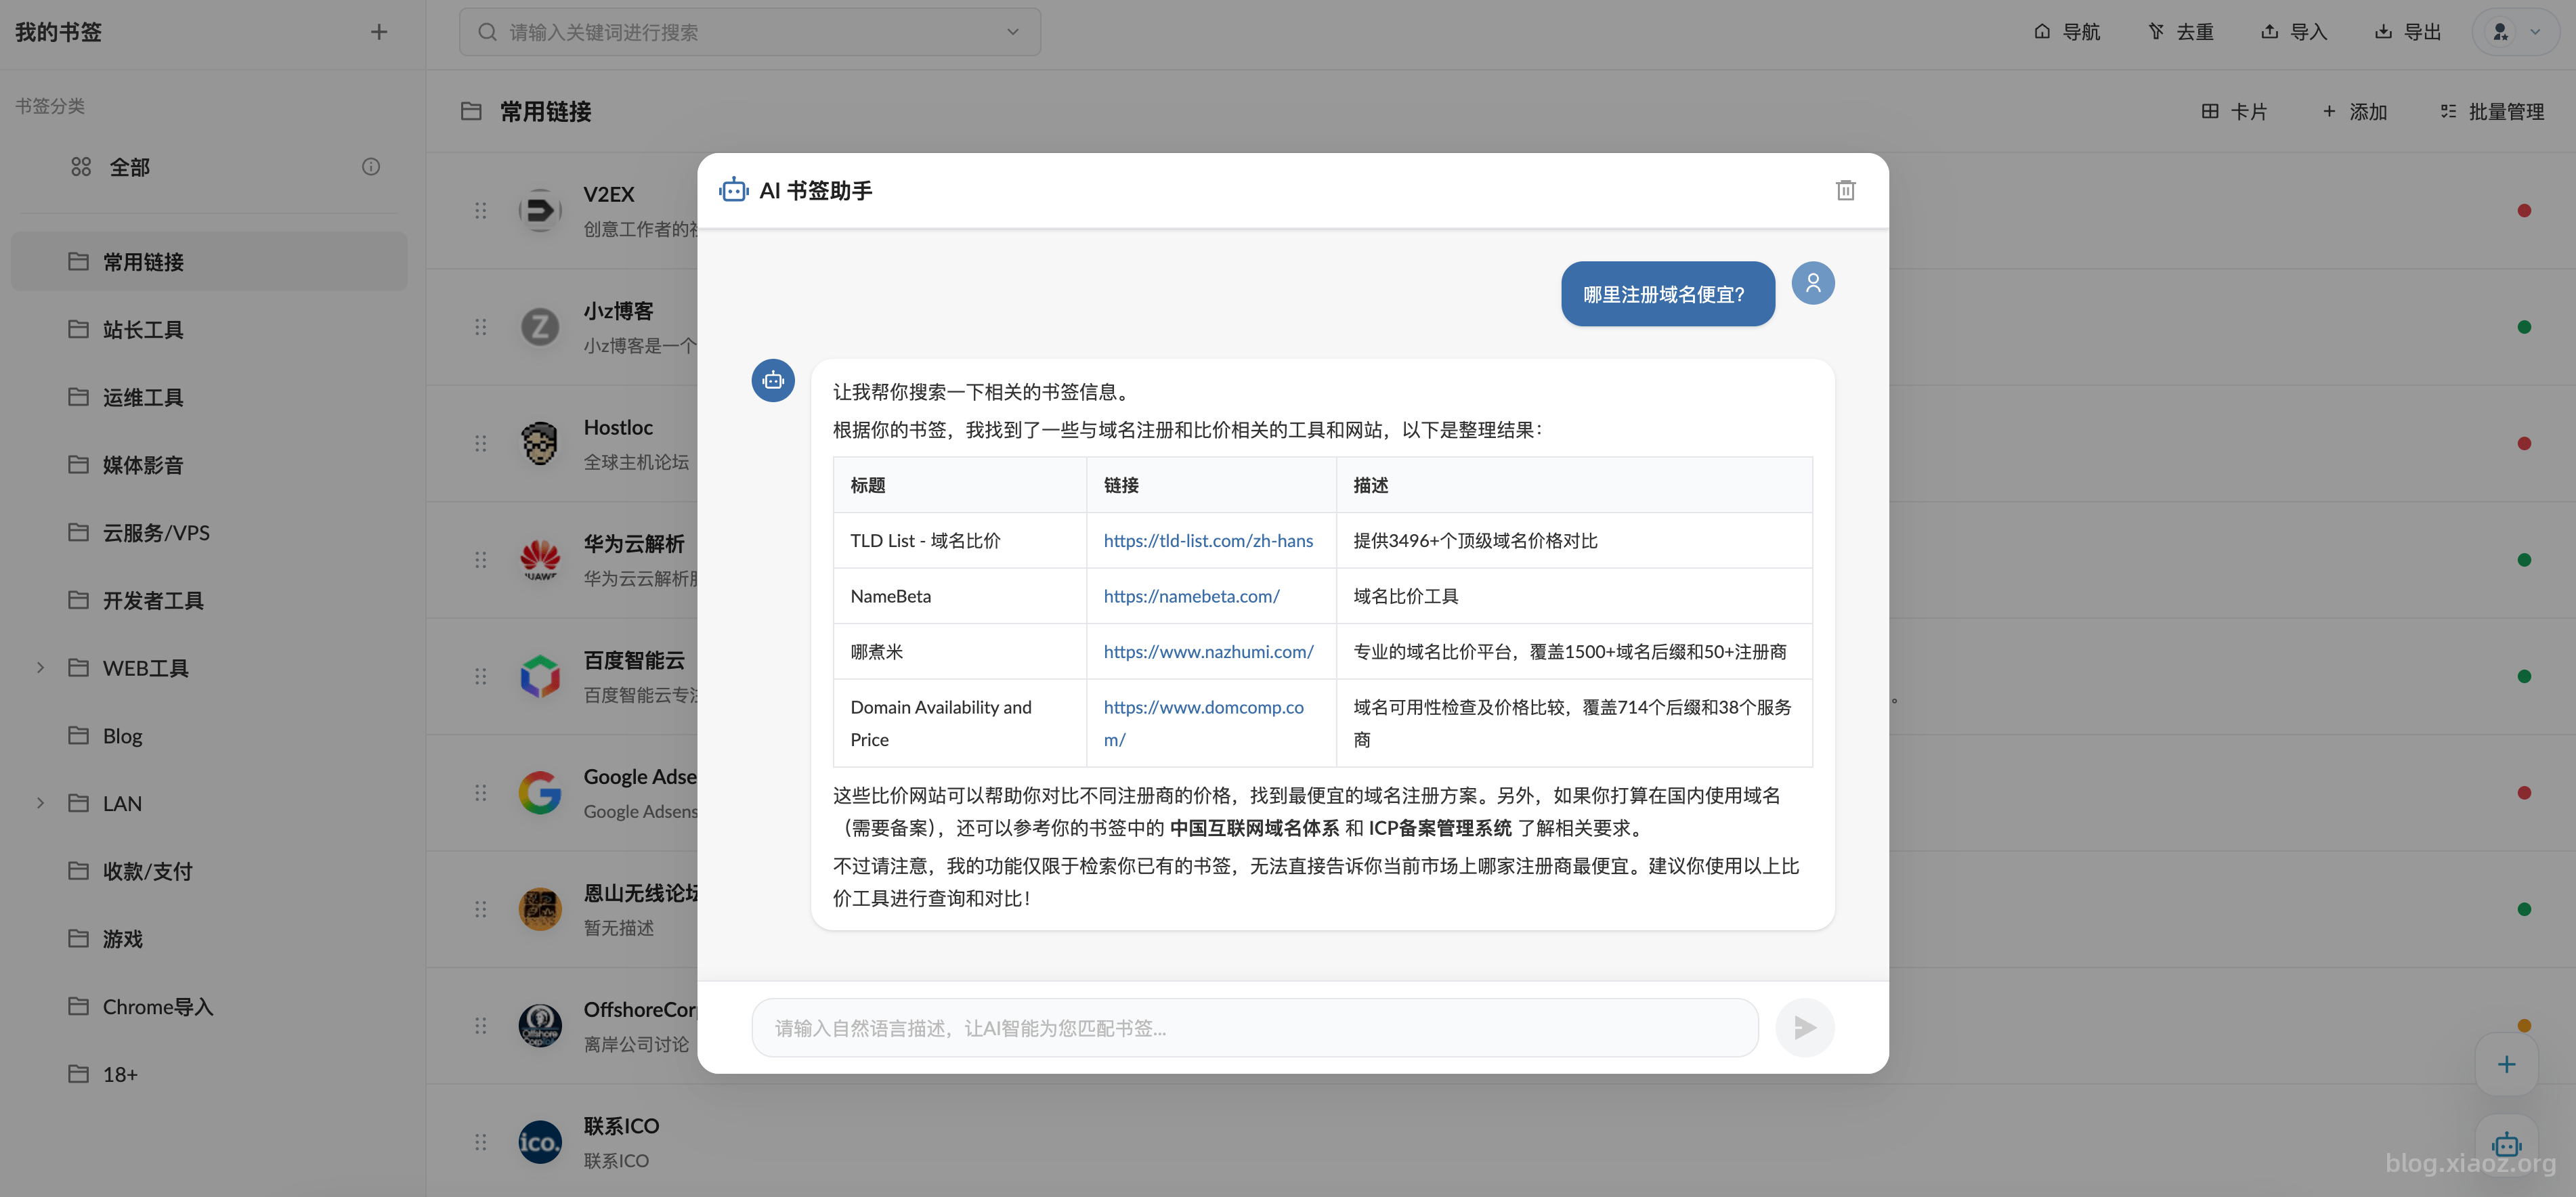The image size is (2576, 1197).
Task: Switch to 卡片 card view
Action: (2234, 111)
